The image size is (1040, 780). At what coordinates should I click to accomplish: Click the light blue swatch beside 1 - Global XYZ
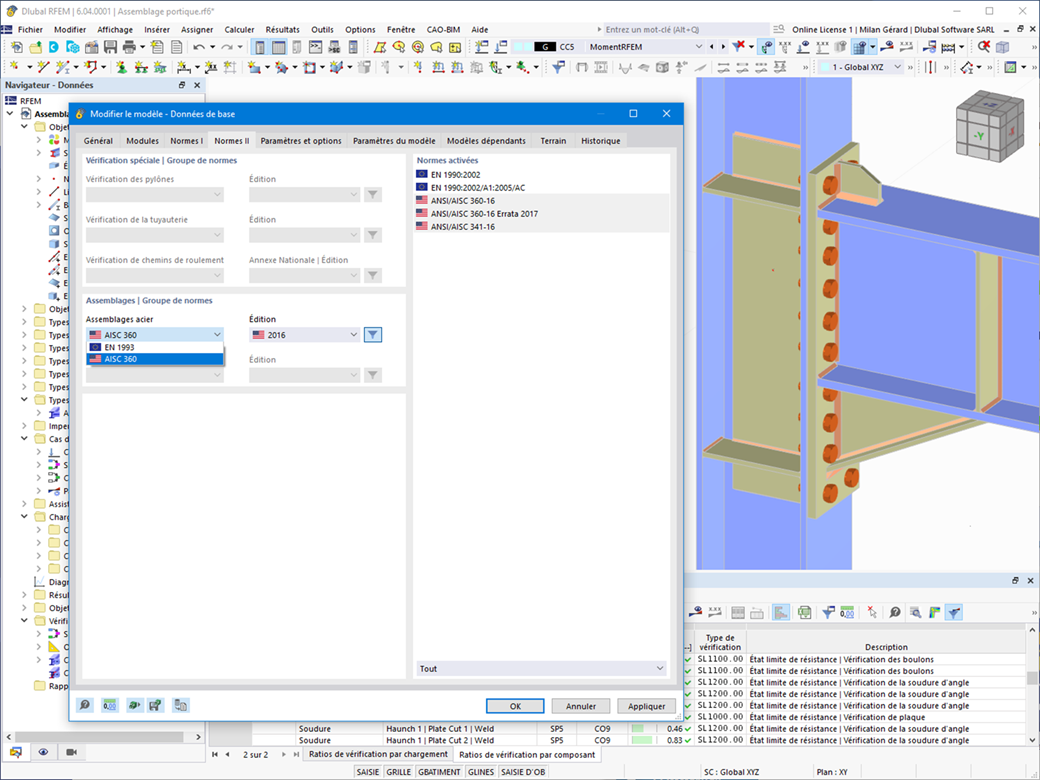tap(824, 67)
